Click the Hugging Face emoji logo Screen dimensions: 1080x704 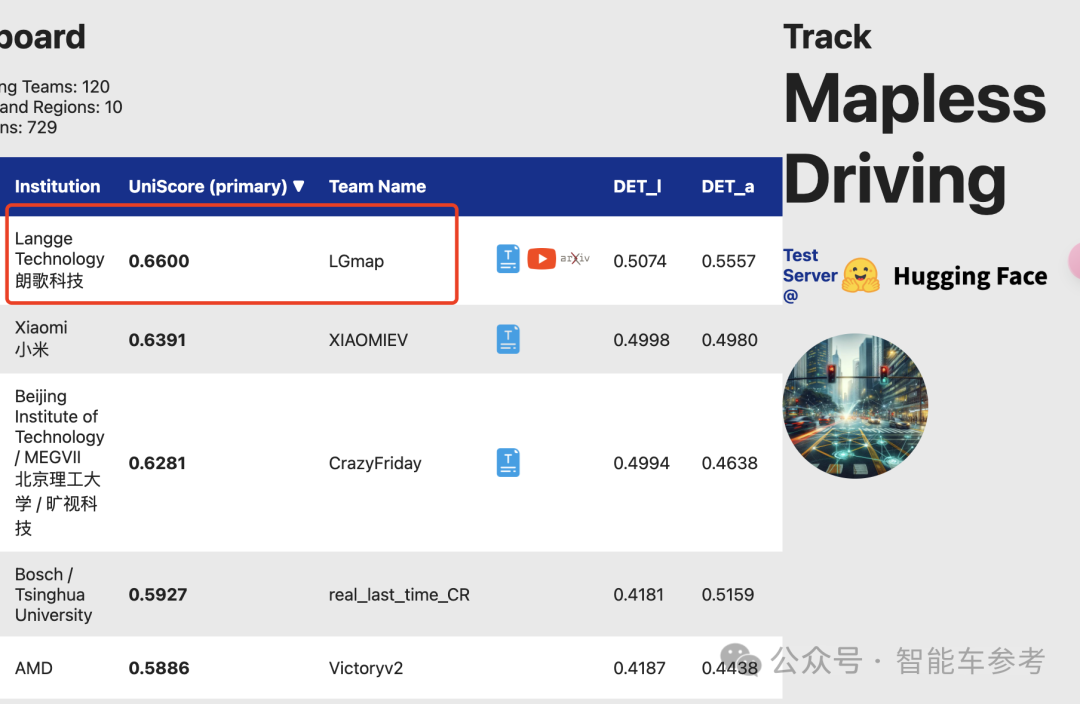[860, 276]
